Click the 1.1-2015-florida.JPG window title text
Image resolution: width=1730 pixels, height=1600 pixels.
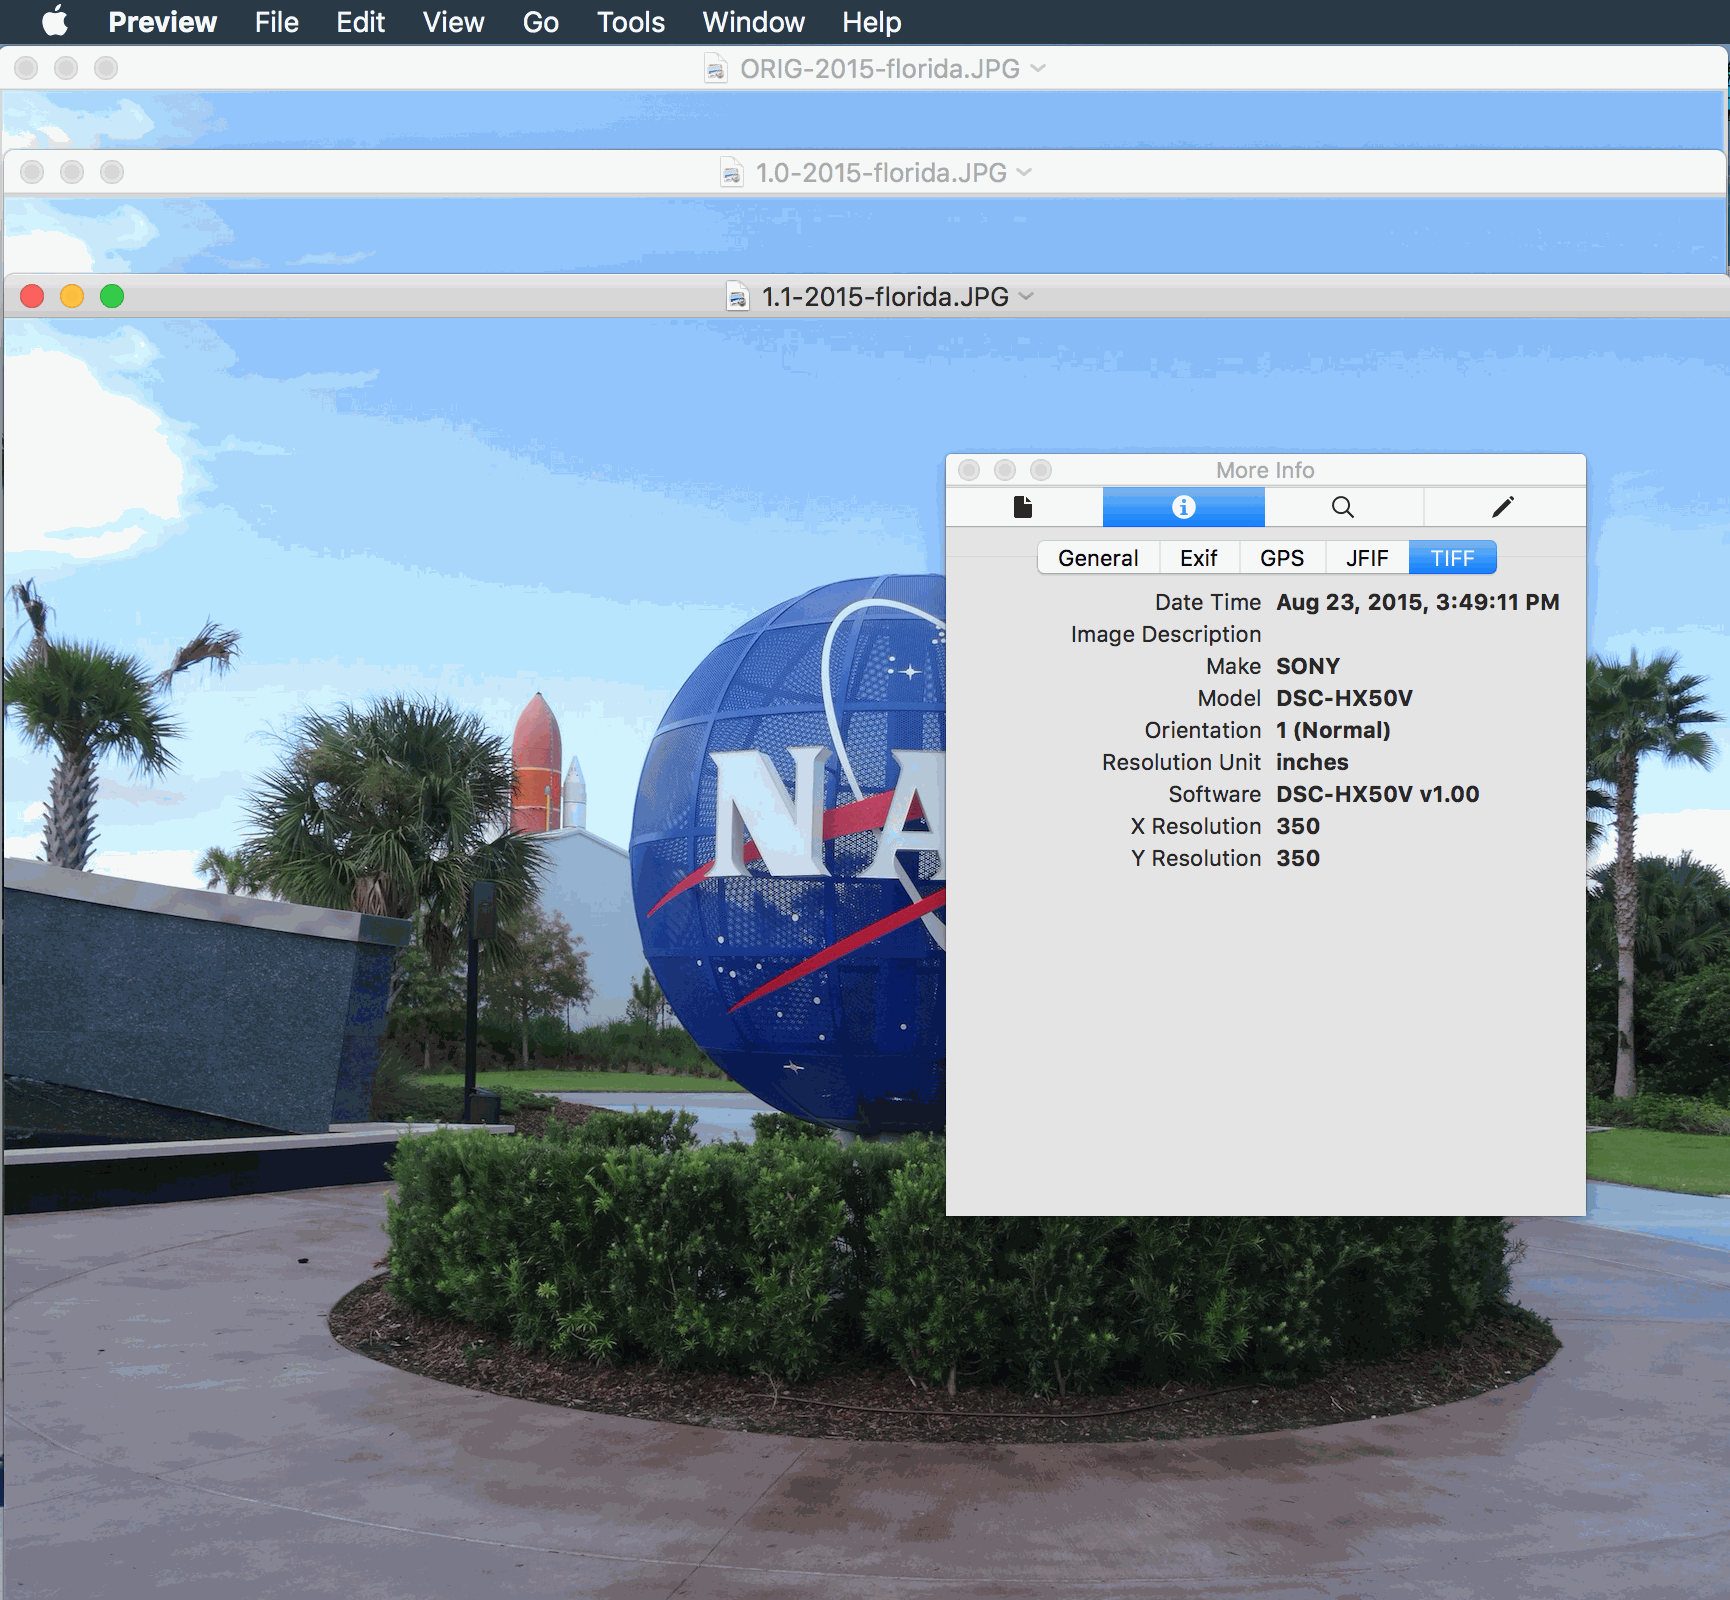pyautogui.click(x=885, y=297)
